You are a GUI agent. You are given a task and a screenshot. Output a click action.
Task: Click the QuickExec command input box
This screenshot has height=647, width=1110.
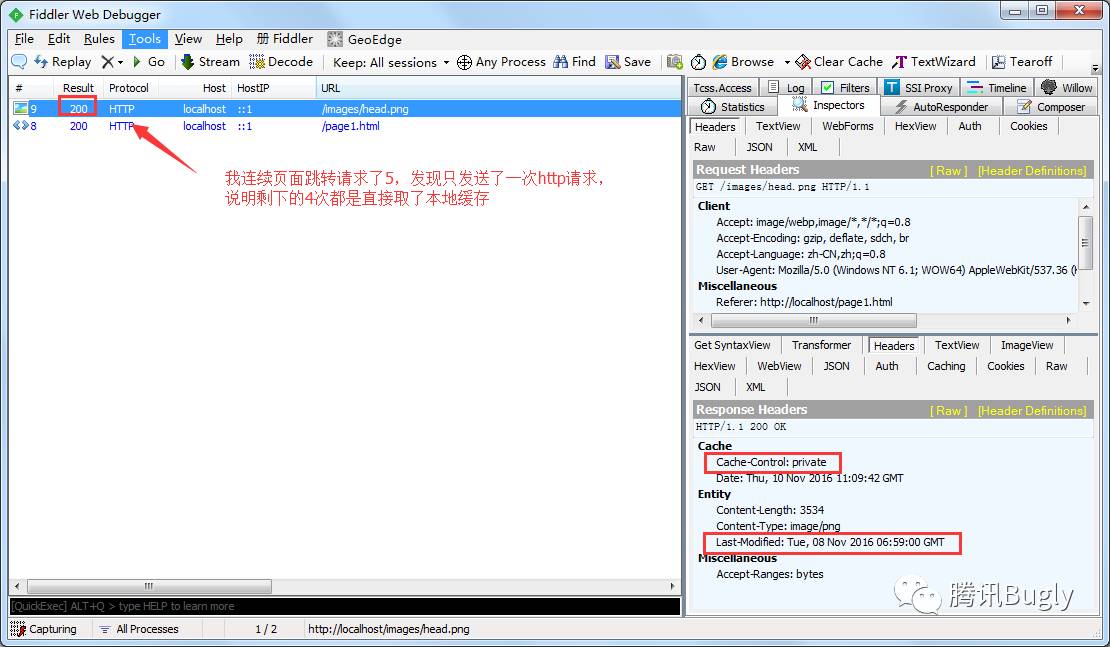point(344,606)
